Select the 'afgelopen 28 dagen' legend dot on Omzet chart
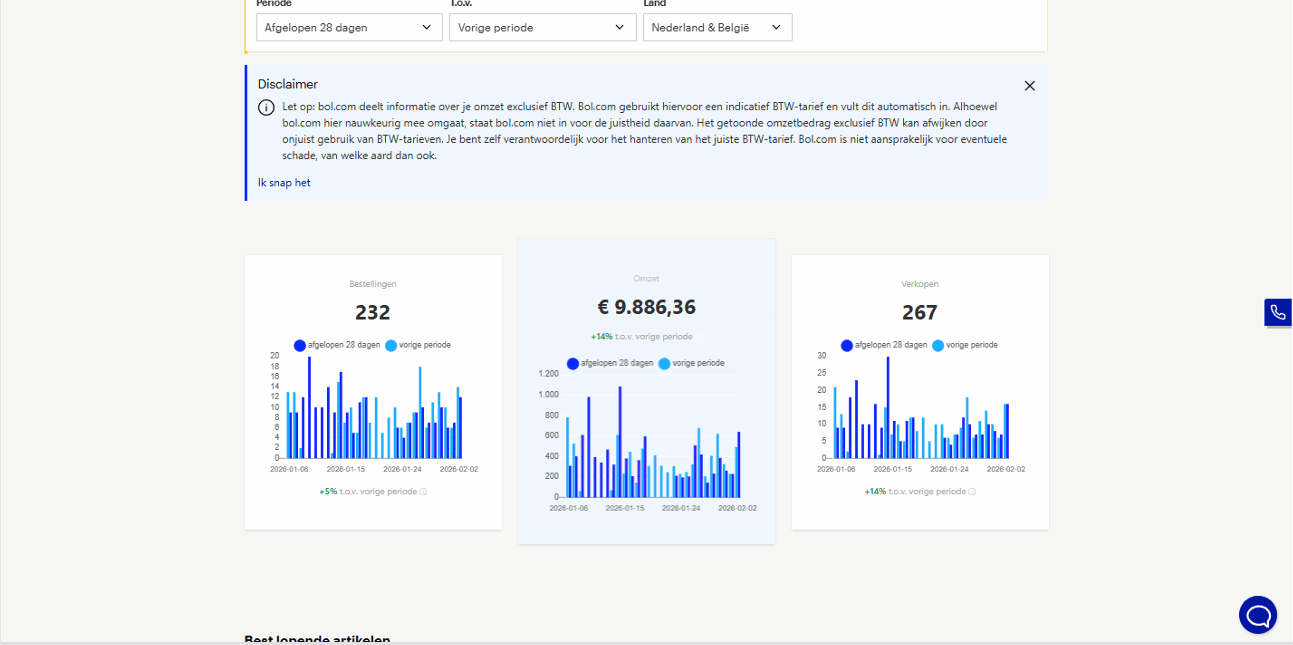Image resolution: width=1293 pixels, height=645 pixels. [x=575, y=363]
